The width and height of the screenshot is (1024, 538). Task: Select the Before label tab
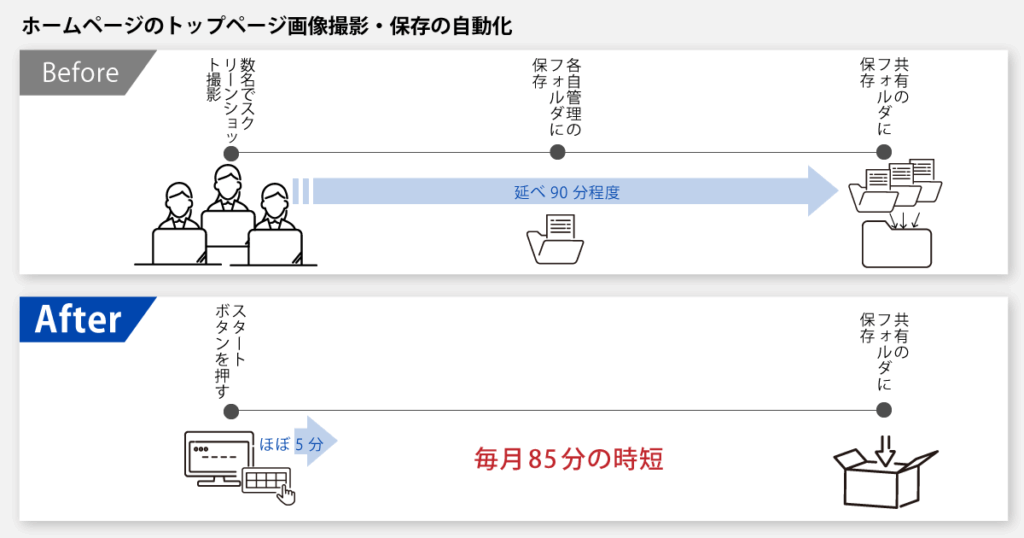tap(80, 73)
